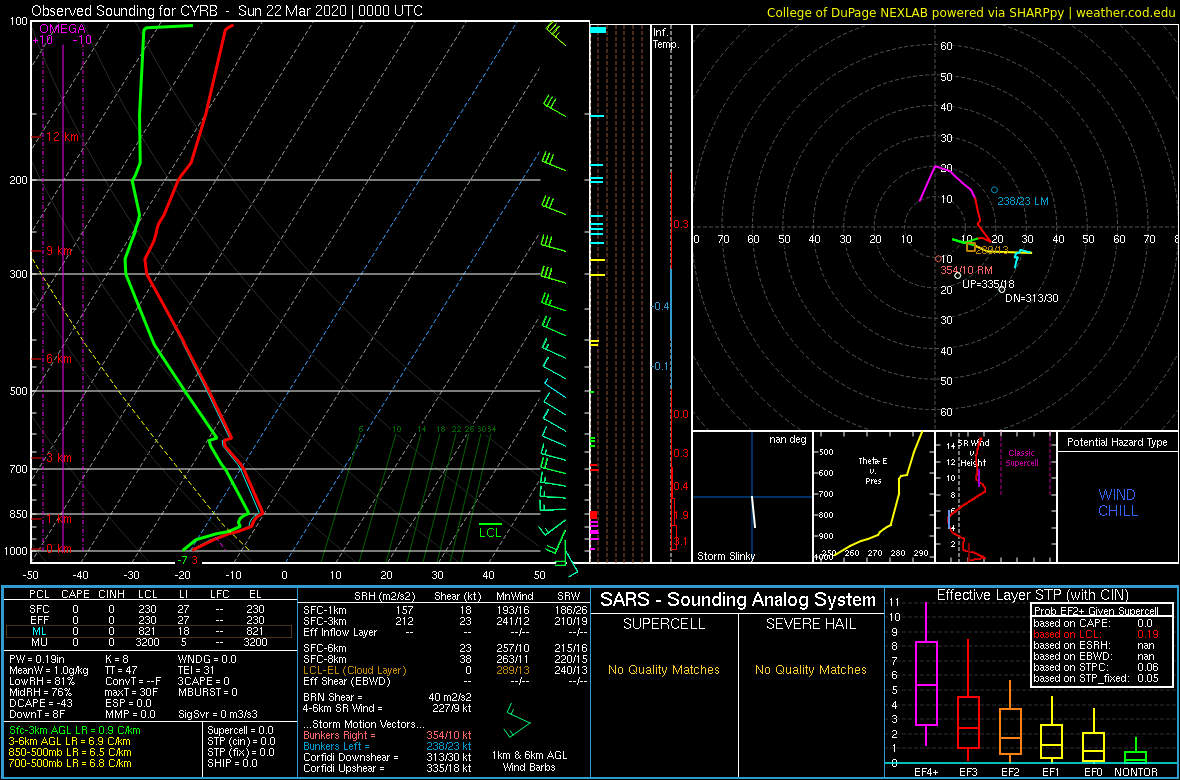Click the '3-6km AGL LR = 6.9 C/km' line
The width and height of the screenshot is (1180, 780).
(70, 742)
